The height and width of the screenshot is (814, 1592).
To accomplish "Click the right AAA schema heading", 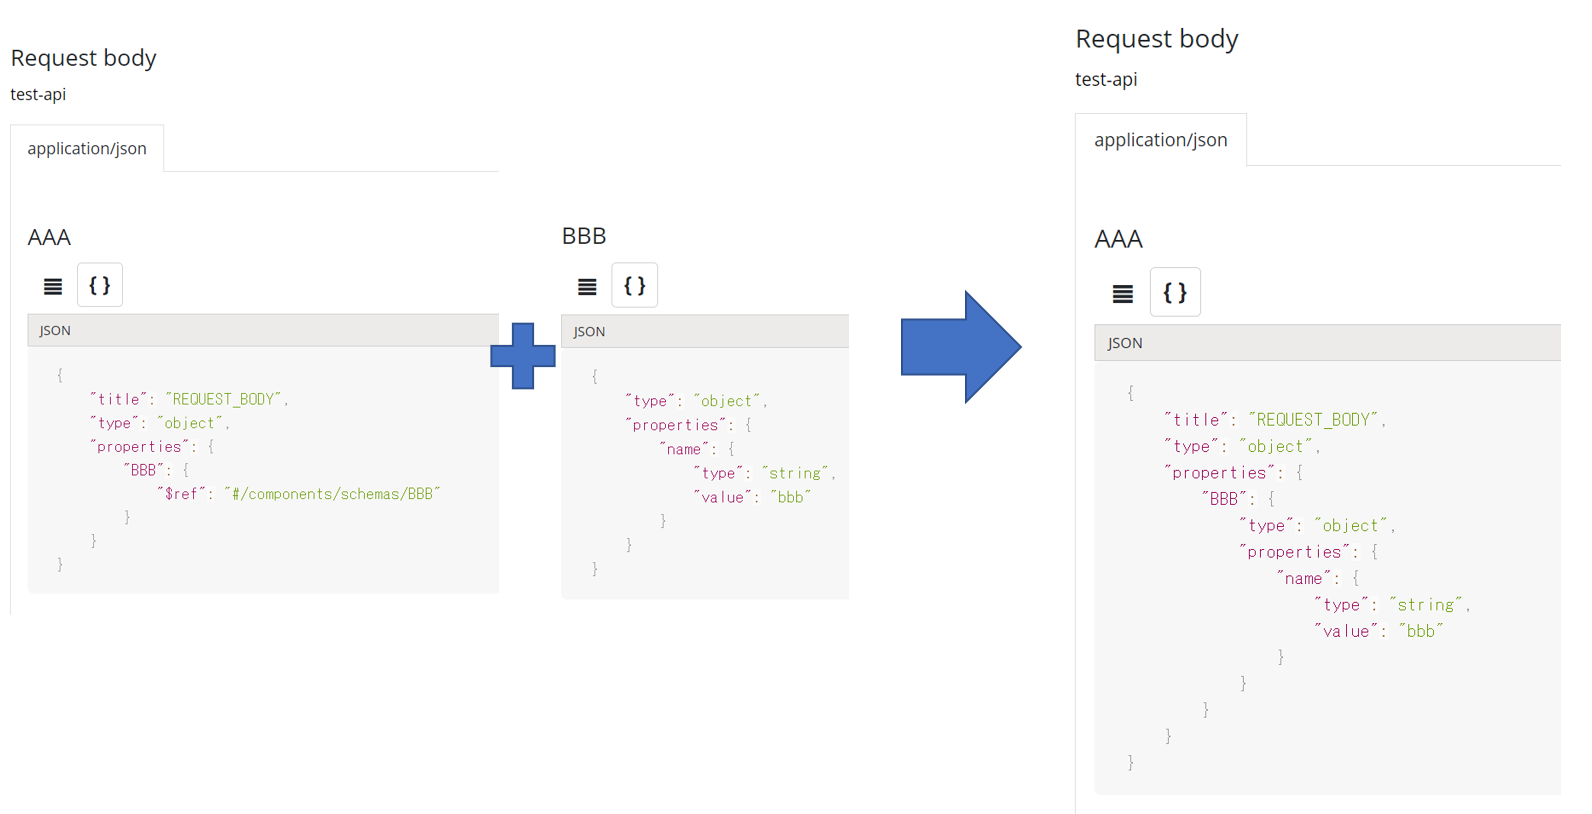I will coord(1119,239).
